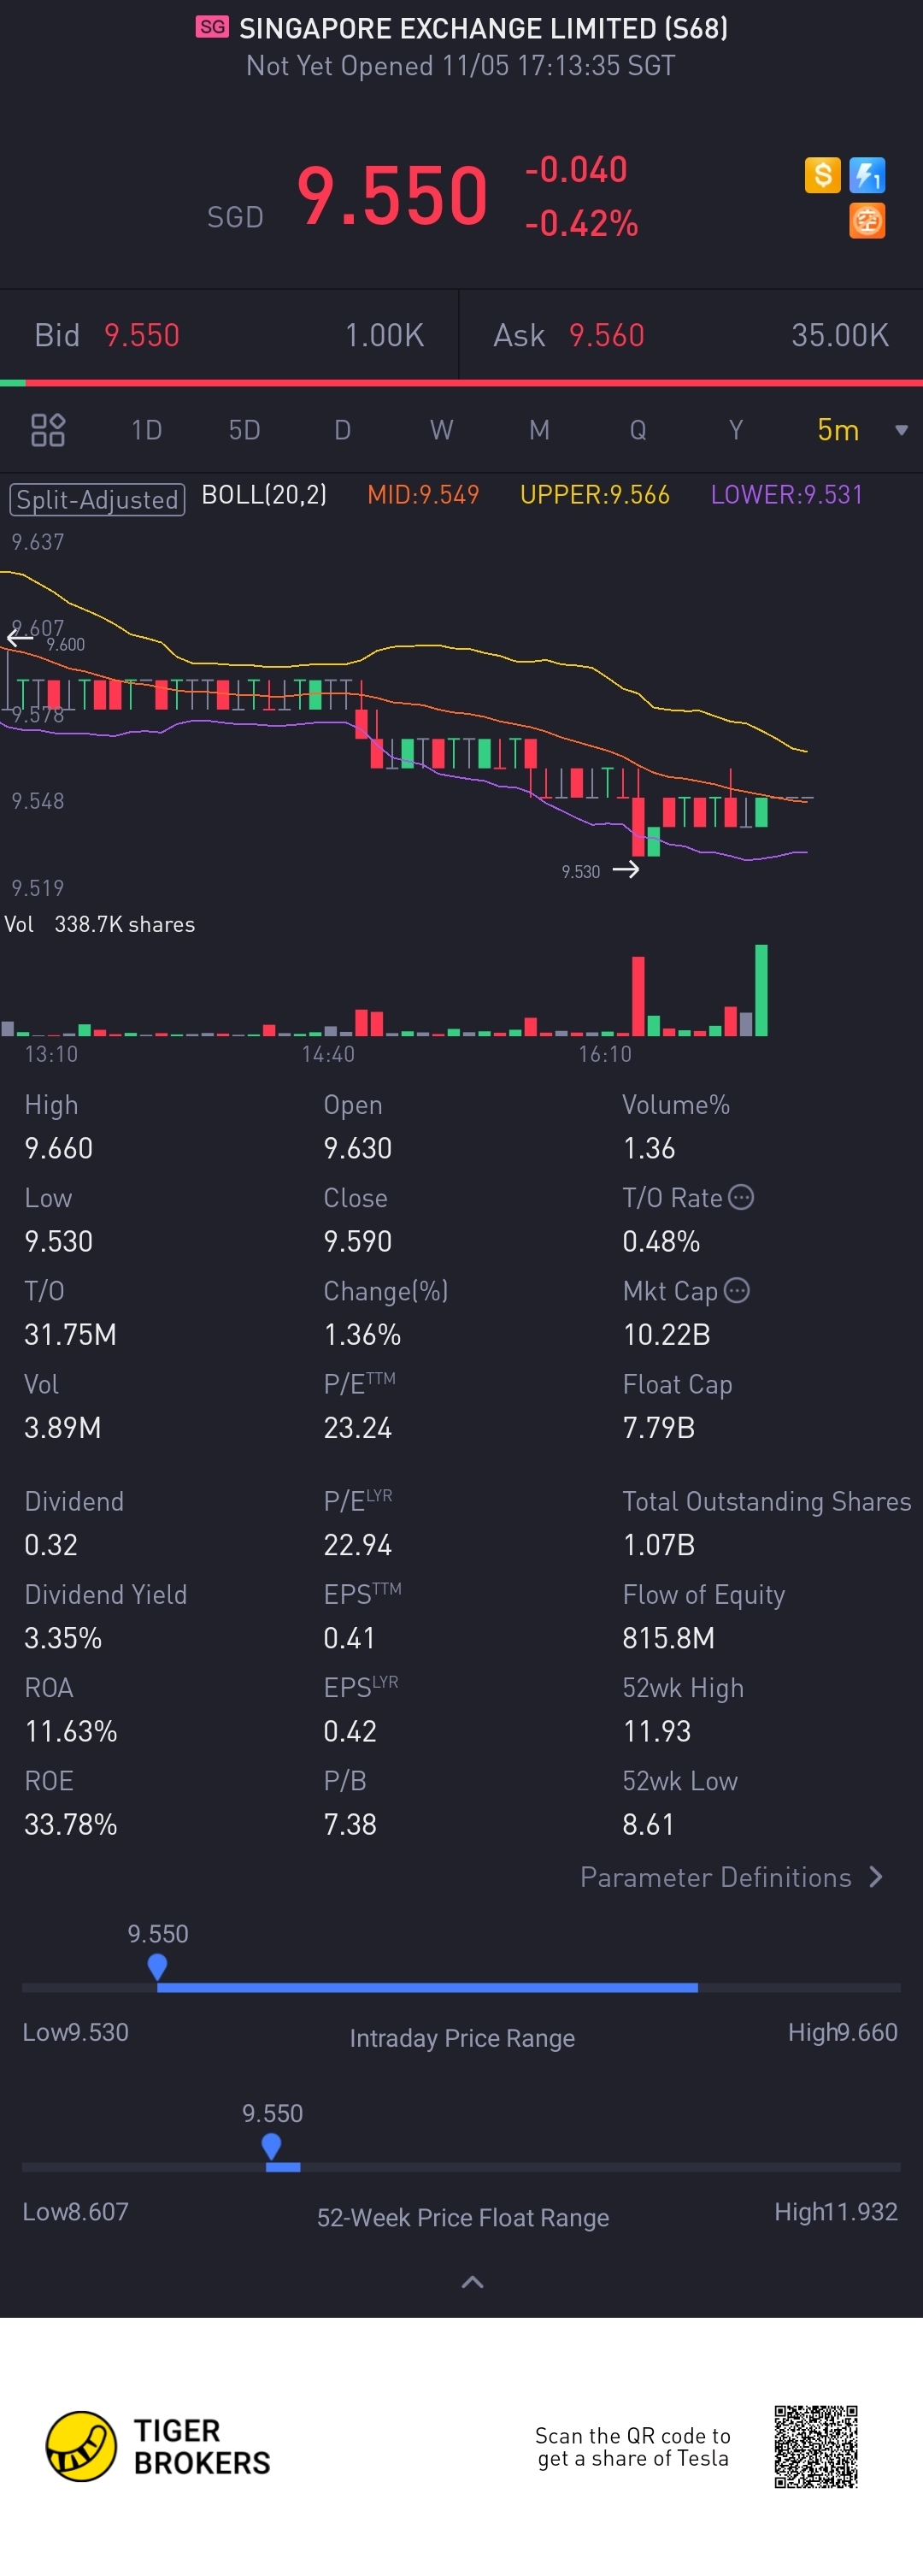This screenshot has height=2576, width=923.
Task: Open the 5m interval dropdown arrow
Action: click(x=901, y=430)
